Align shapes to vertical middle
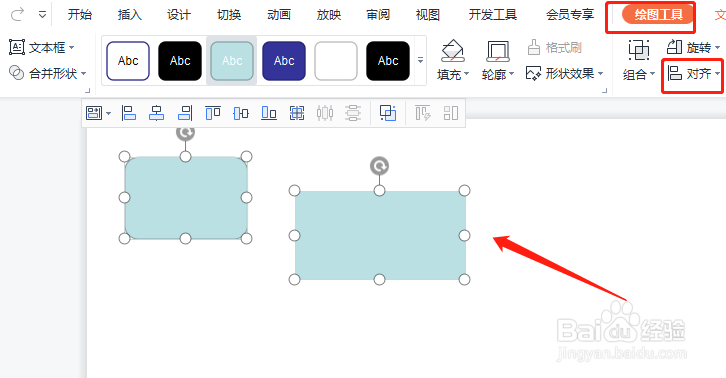This screenshot has width=726, height=378. (241, 113)
